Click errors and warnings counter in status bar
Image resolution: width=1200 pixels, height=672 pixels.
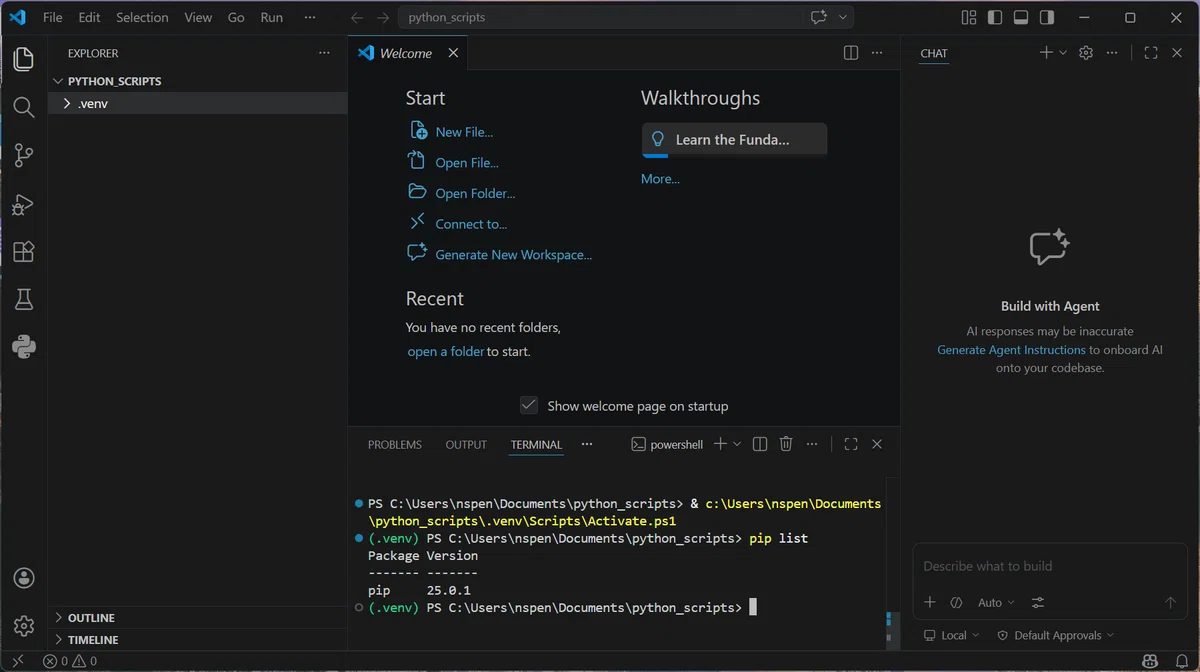[70, 661]
